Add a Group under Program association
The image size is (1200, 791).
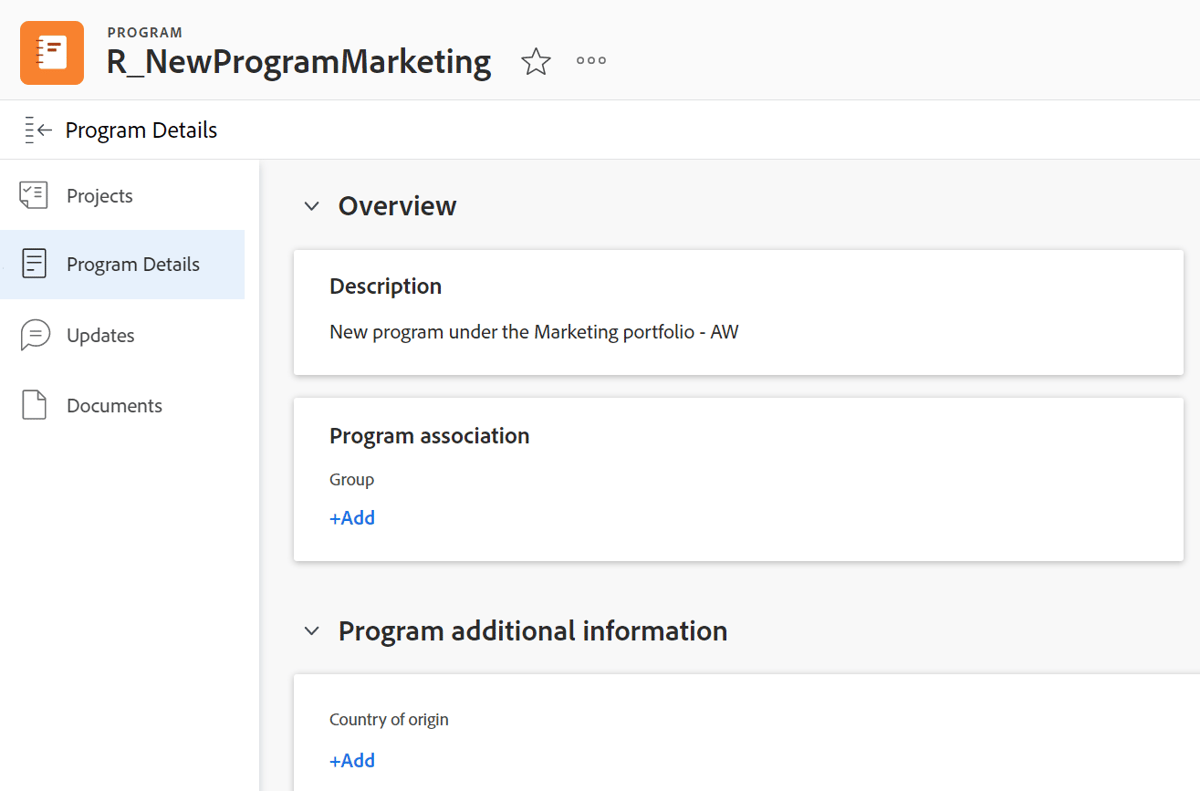click(352, 517)
